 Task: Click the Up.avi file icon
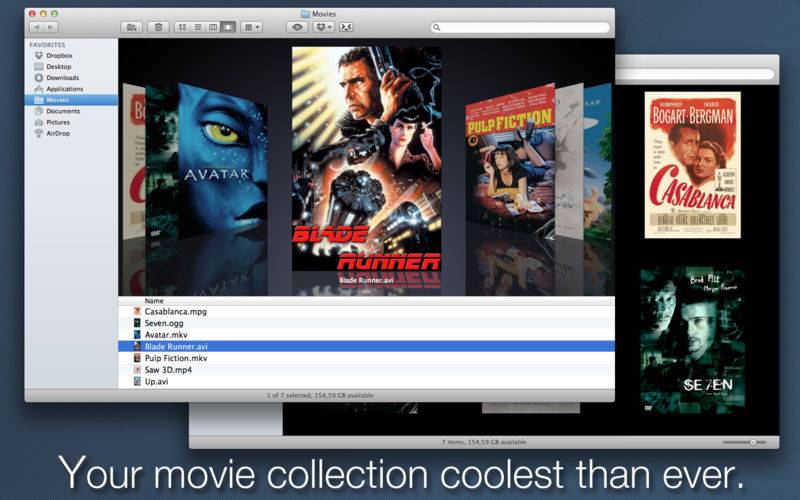pos(137,382)
